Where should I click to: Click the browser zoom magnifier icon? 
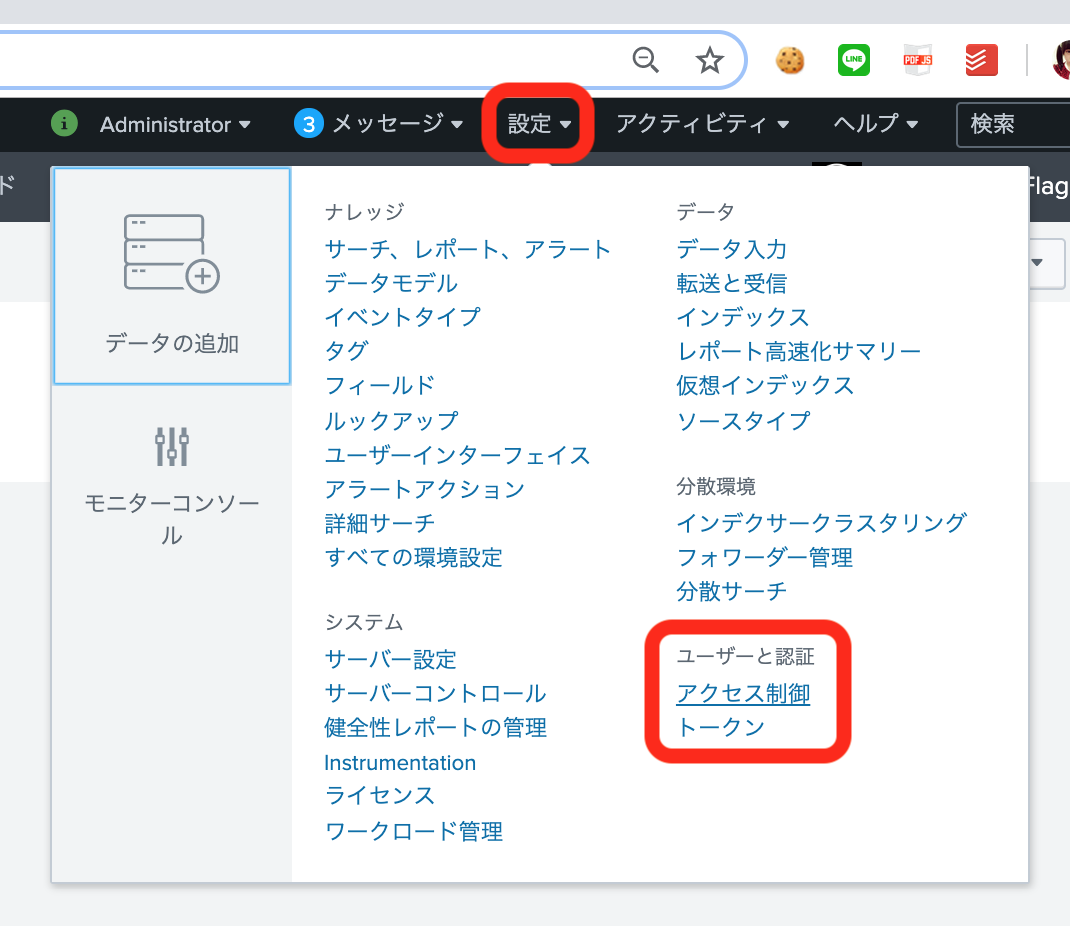click(x=645, y=60)
